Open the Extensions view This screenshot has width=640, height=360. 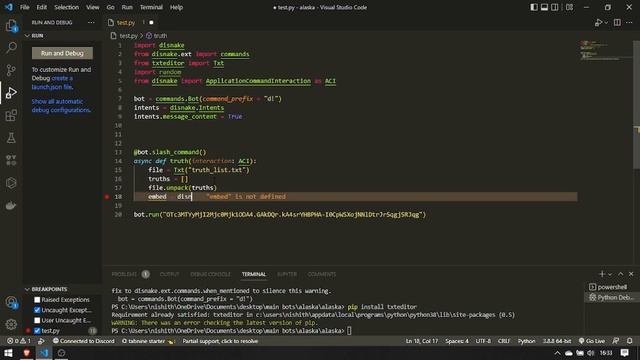pos(11,116)
